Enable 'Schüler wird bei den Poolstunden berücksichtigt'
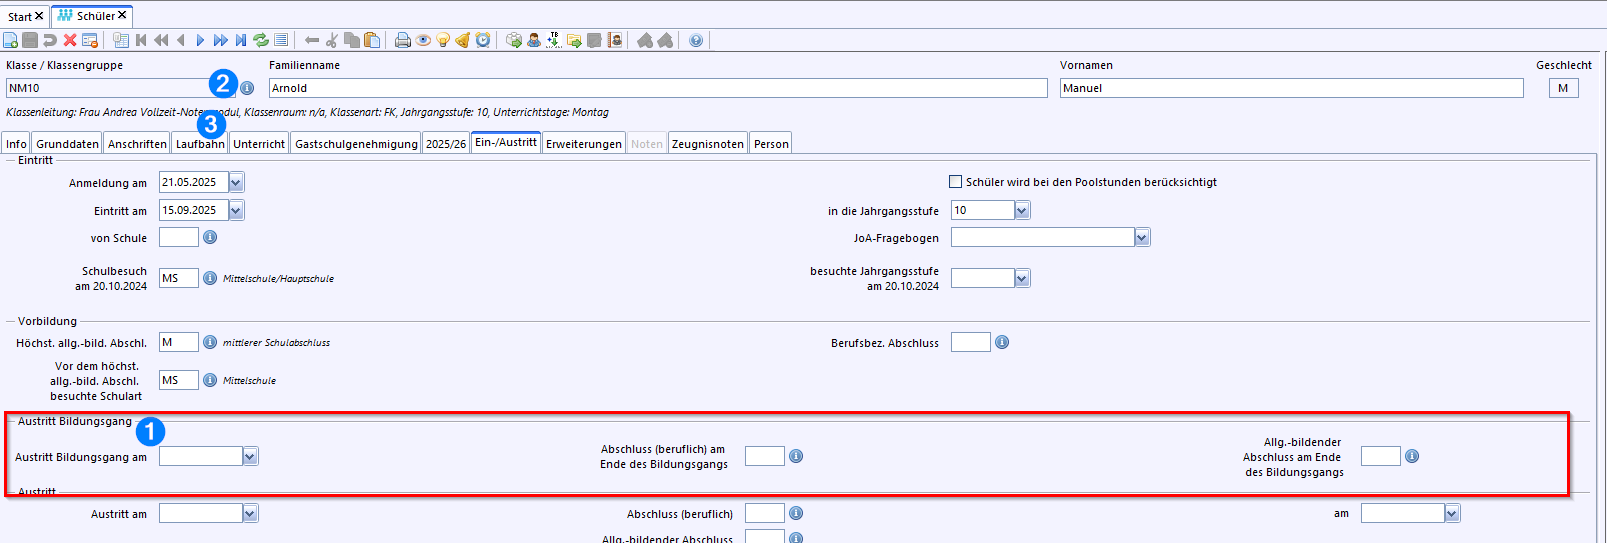This screenshot has width=1607, height=543. pyautogui.click(x=955, y=182)
